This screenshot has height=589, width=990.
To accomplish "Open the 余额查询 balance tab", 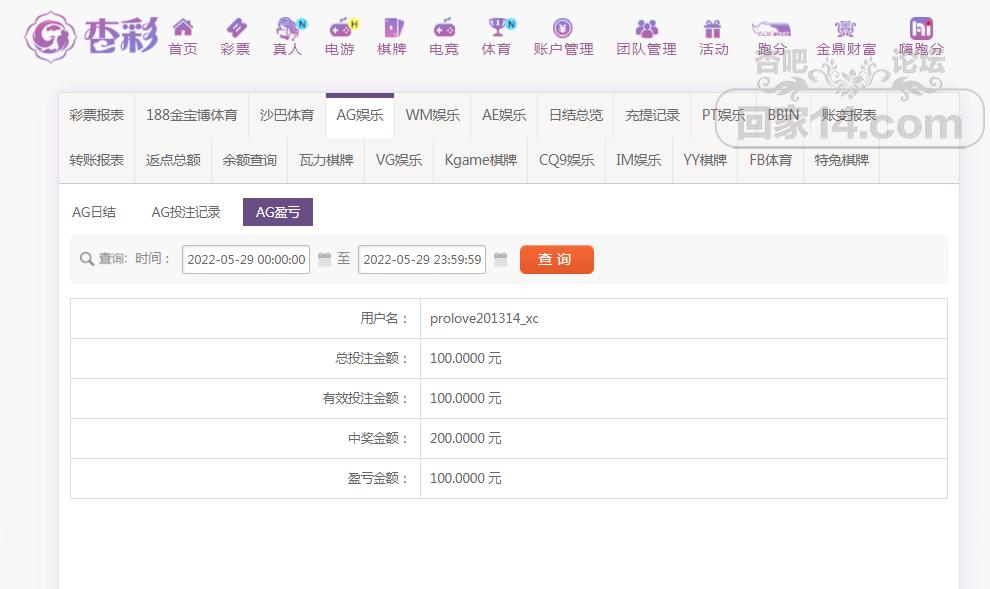I will (x=249, y=160).
